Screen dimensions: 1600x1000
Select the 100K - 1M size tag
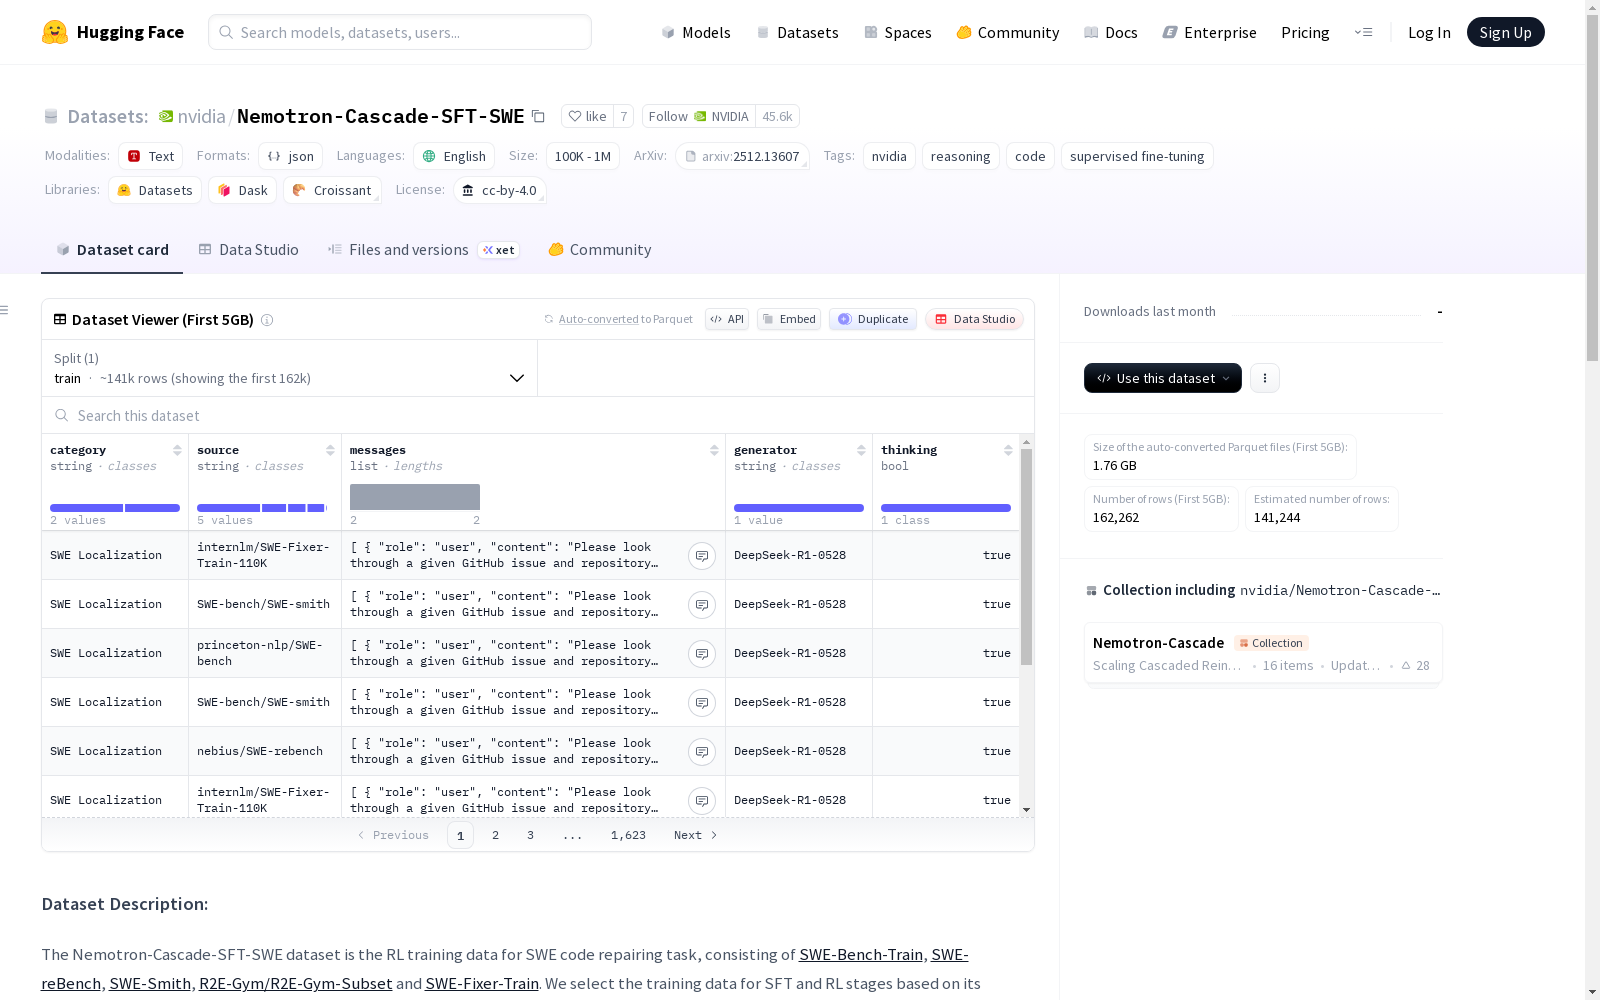(x=583, y=157)
